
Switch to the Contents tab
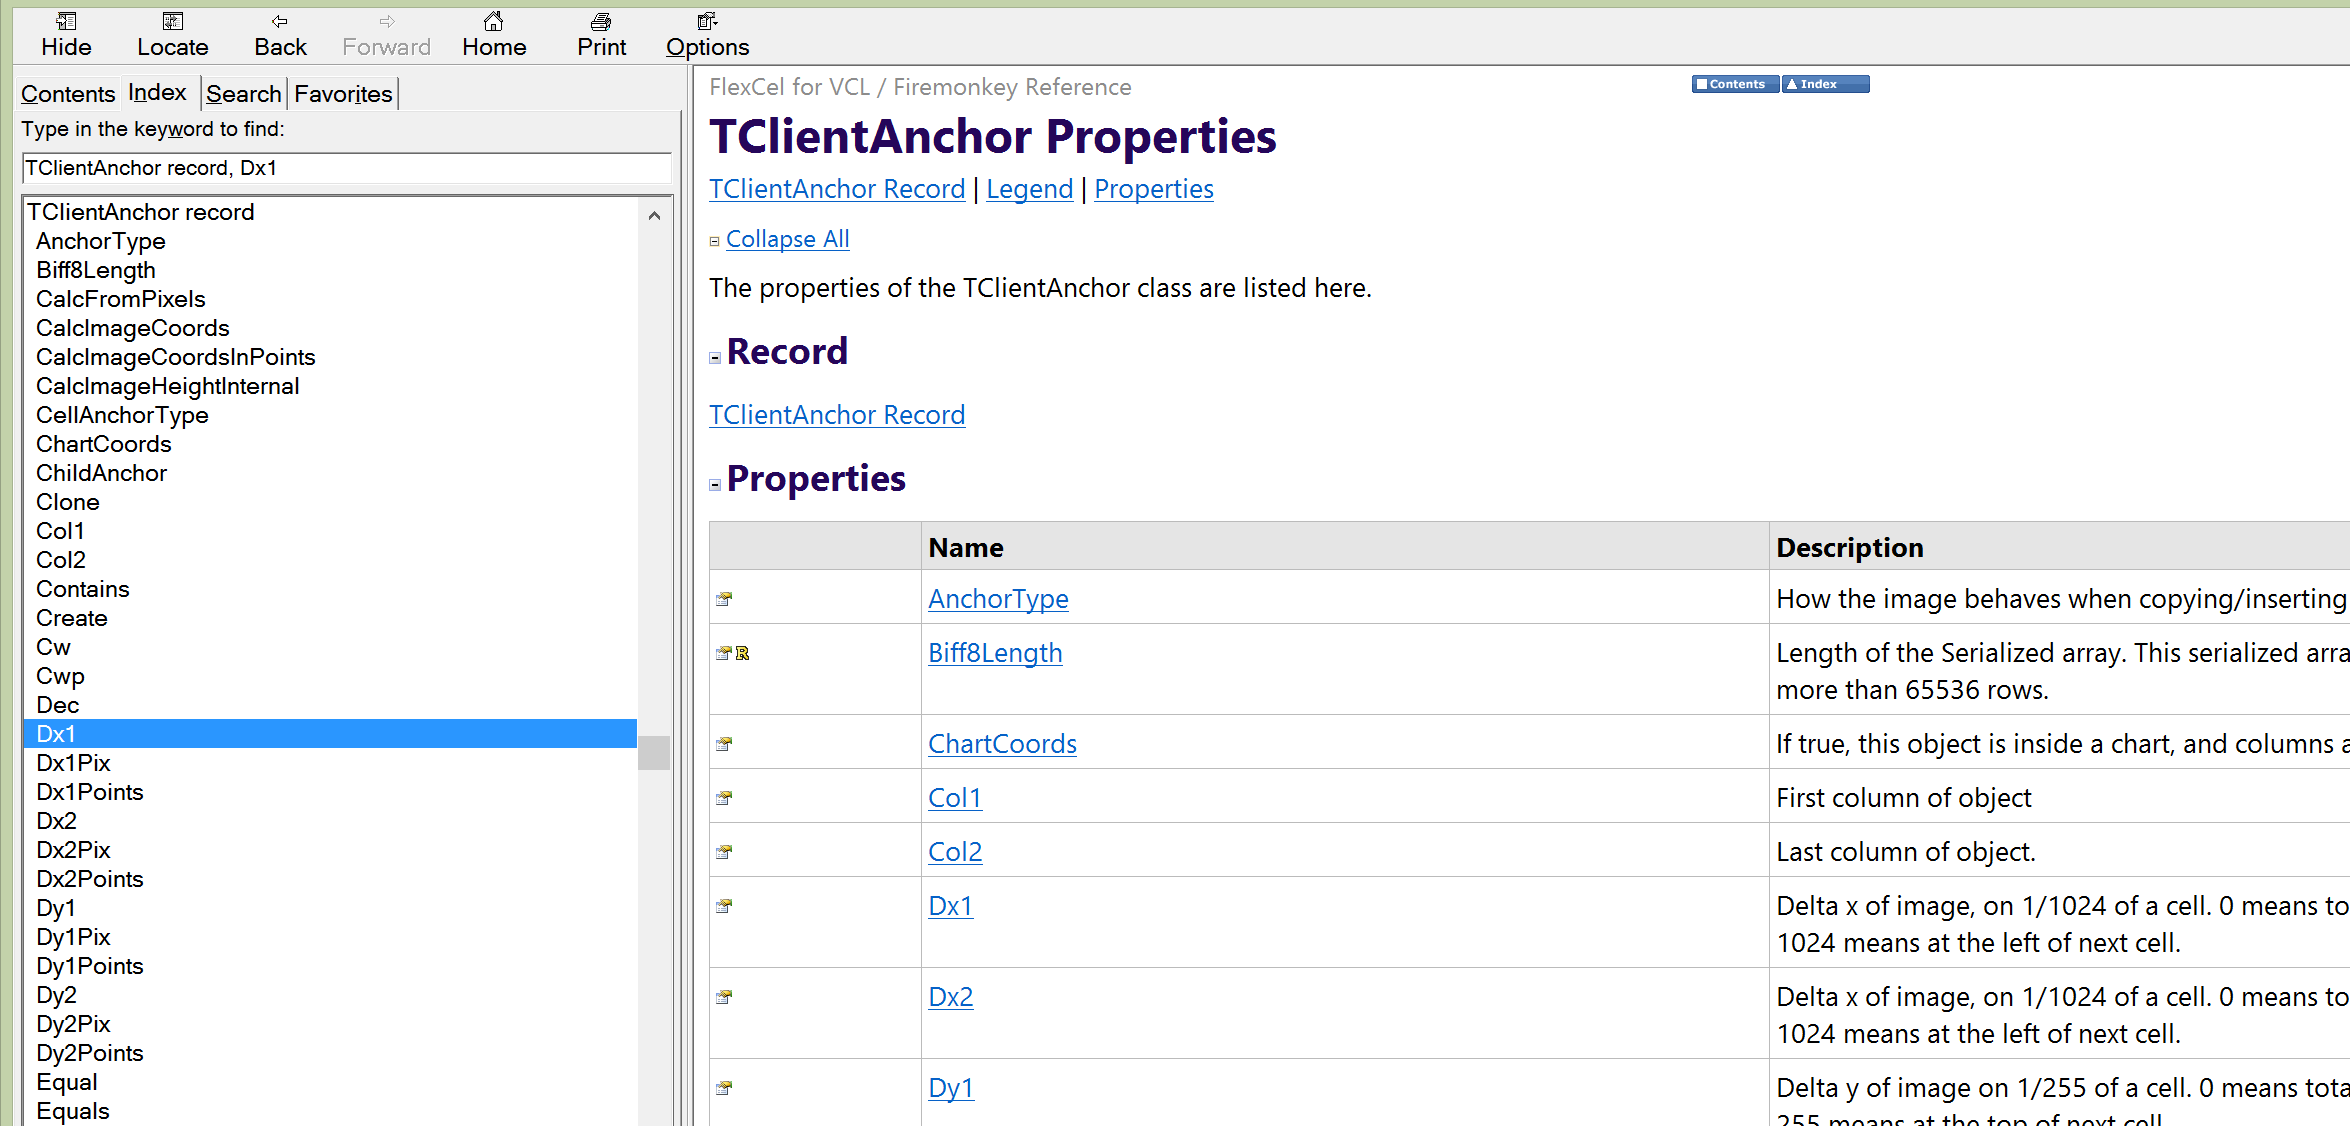pos(68,94)
